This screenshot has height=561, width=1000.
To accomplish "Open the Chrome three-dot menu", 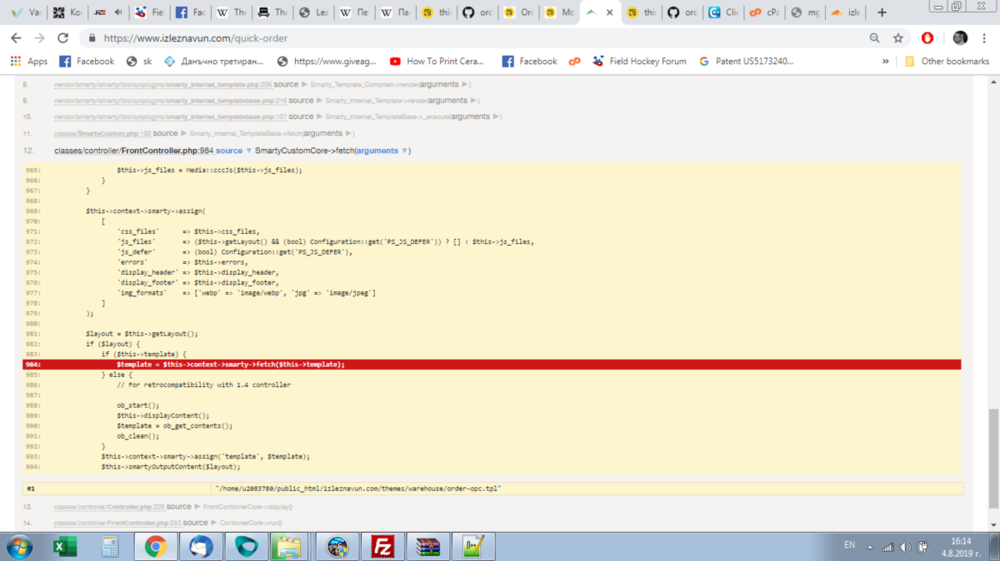I will pos(986,38).
